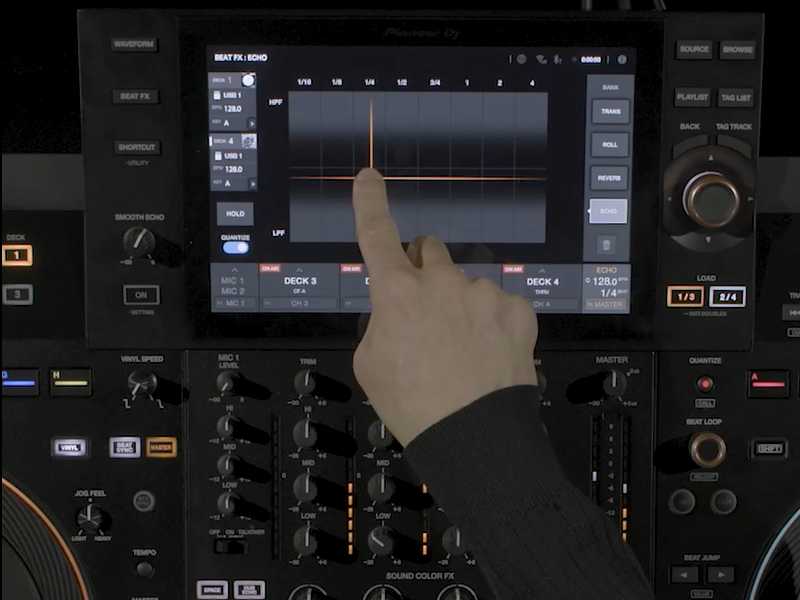Toggle the Smooth Echo ON button
Viewport: 800px width, 600px height.
(141, 295)
